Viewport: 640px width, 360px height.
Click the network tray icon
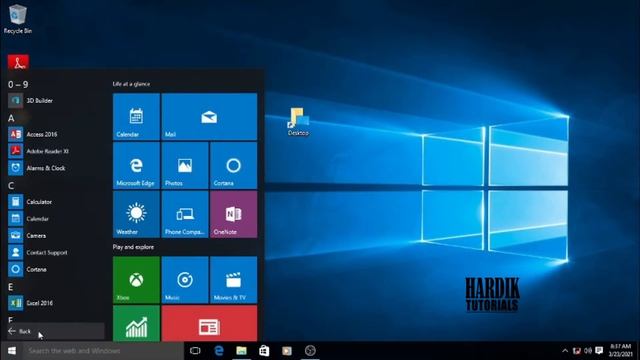[577, 351]
